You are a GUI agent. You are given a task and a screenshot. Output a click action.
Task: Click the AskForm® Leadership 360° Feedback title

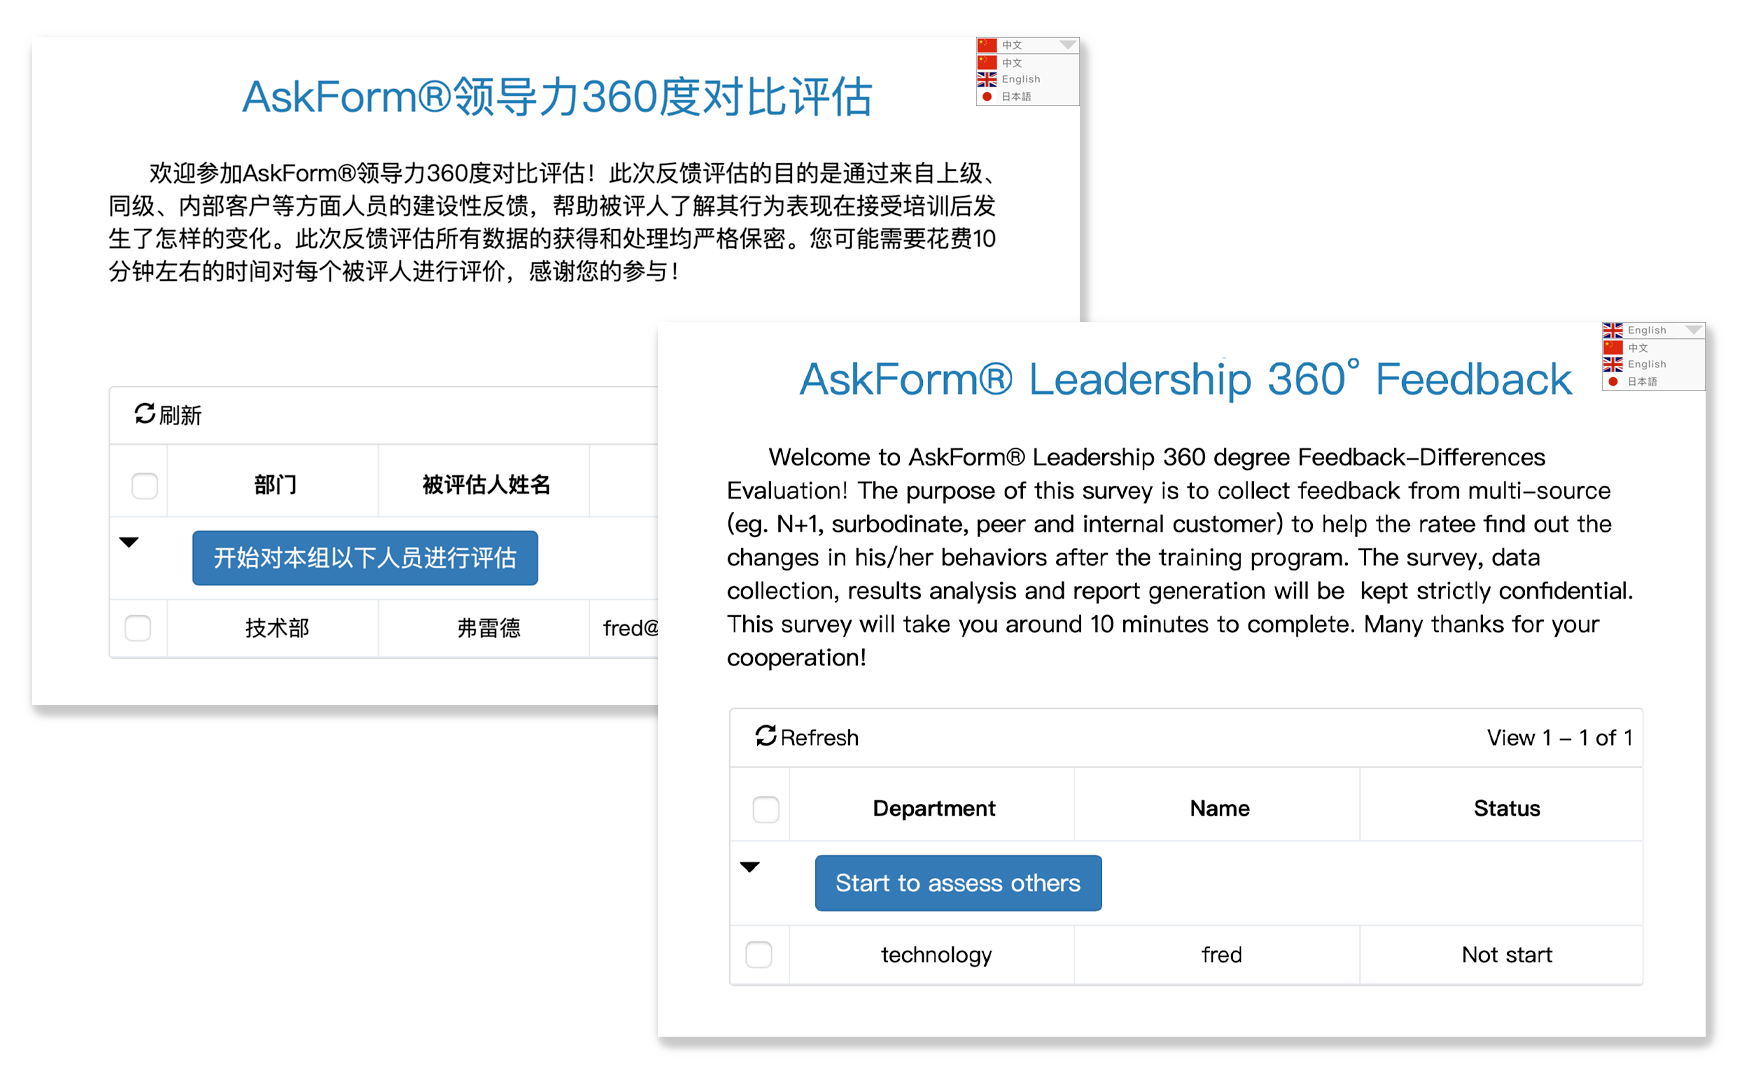(x=1185, y=379)
